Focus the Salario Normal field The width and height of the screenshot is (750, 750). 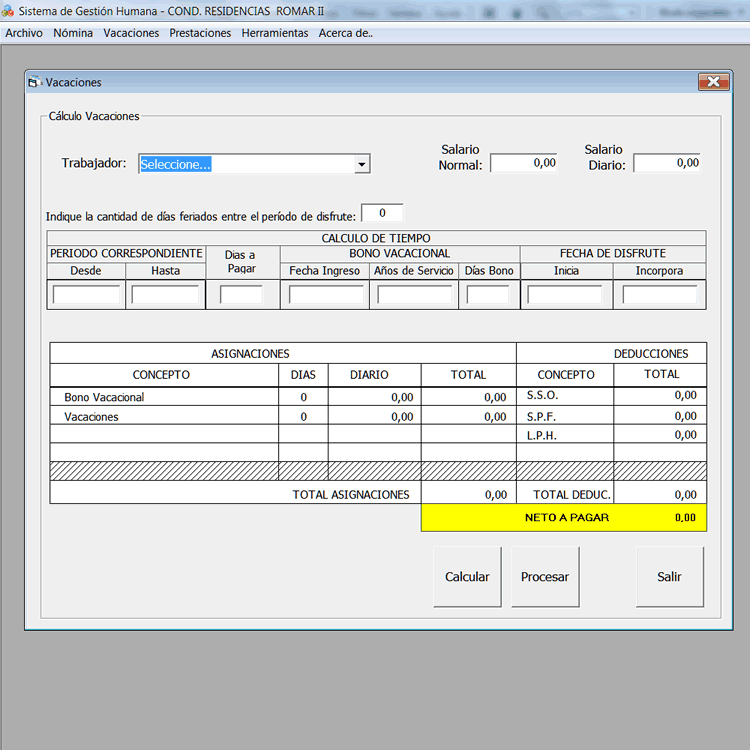tap(524, 163)
